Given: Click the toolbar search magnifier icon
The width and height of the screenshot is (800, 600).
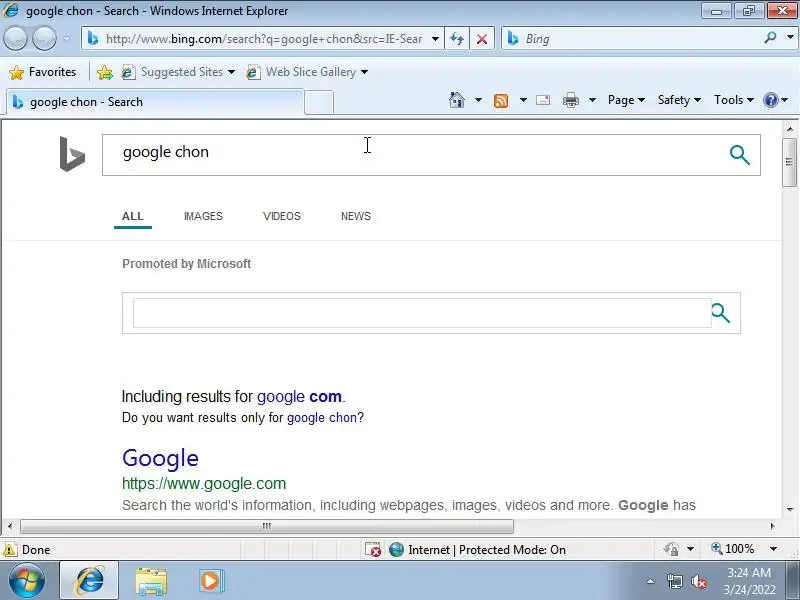Looking at the screenshot, I should coord(770,38).
